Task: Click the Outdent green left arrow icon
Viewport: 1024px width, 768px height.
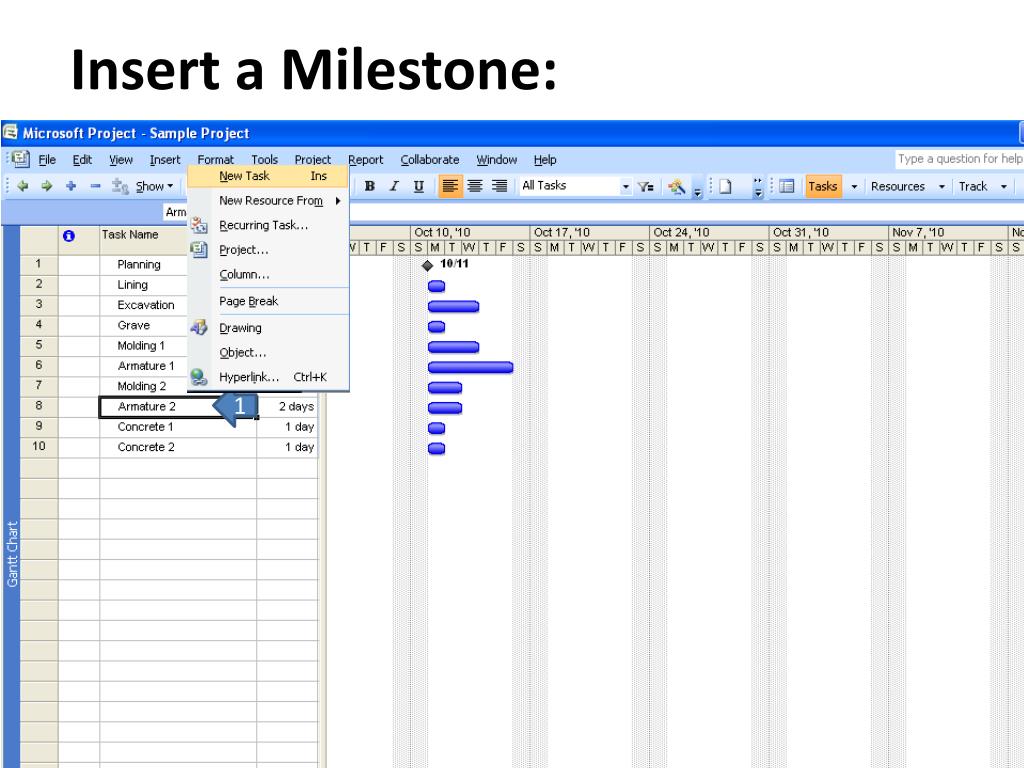Action: coord(23,186)
